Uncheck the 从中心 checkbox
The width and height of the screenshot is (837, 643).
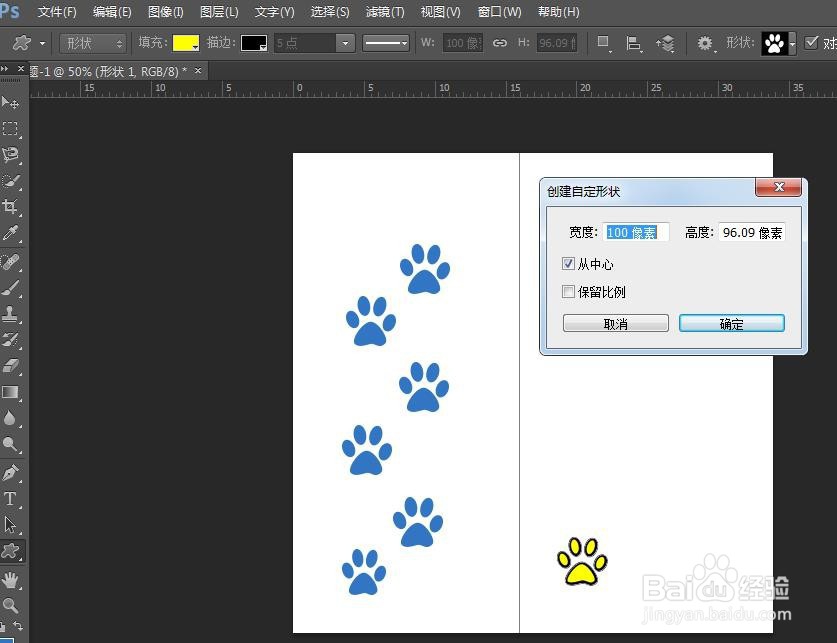pyautogui.click(x=569, y=264)
